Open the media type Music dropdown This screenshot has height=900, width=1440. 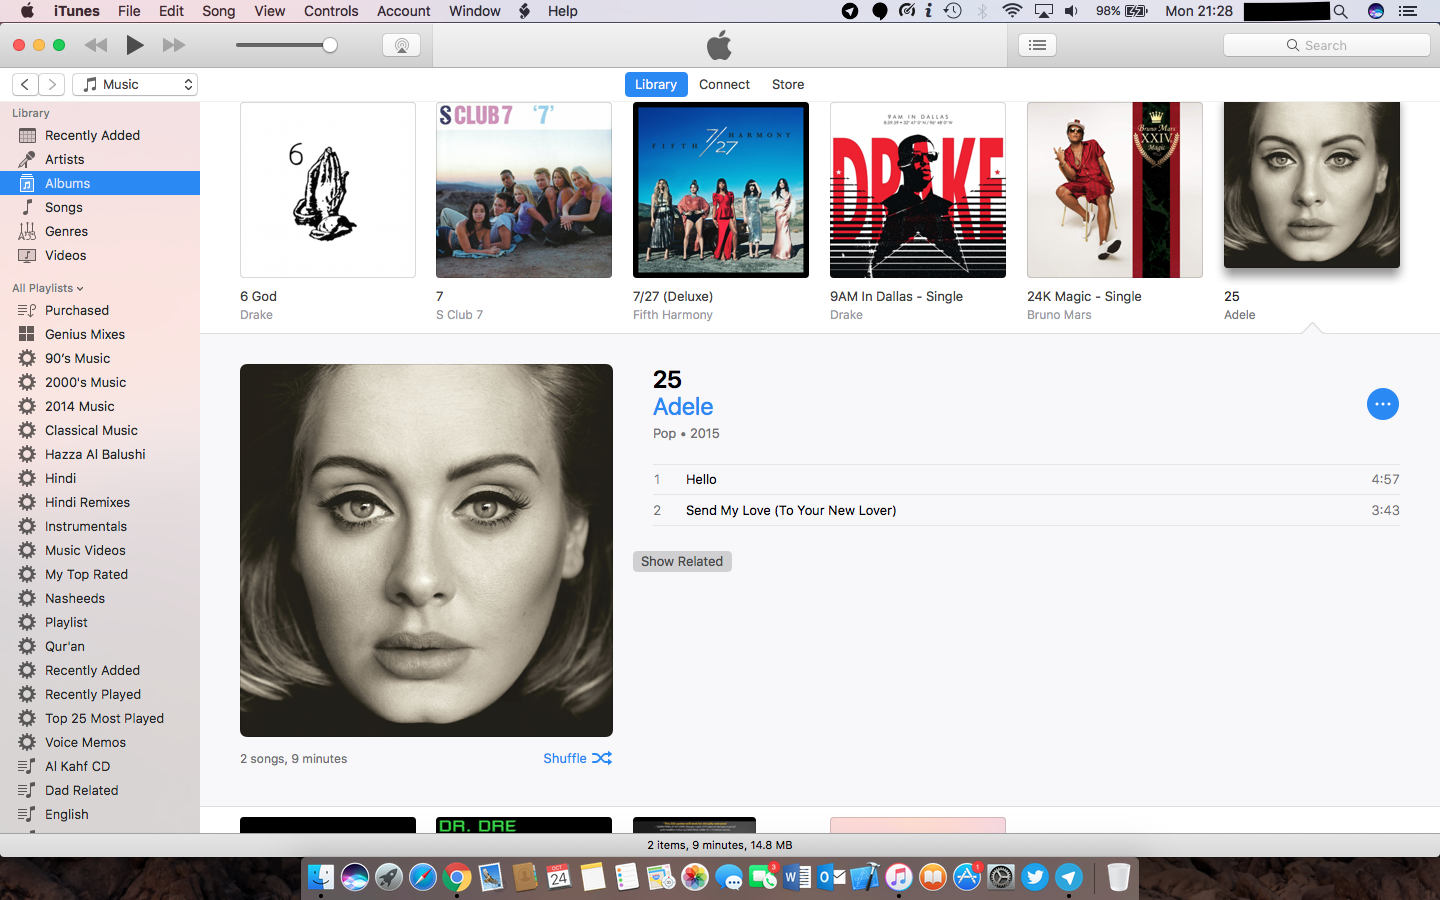pos(135,85)
